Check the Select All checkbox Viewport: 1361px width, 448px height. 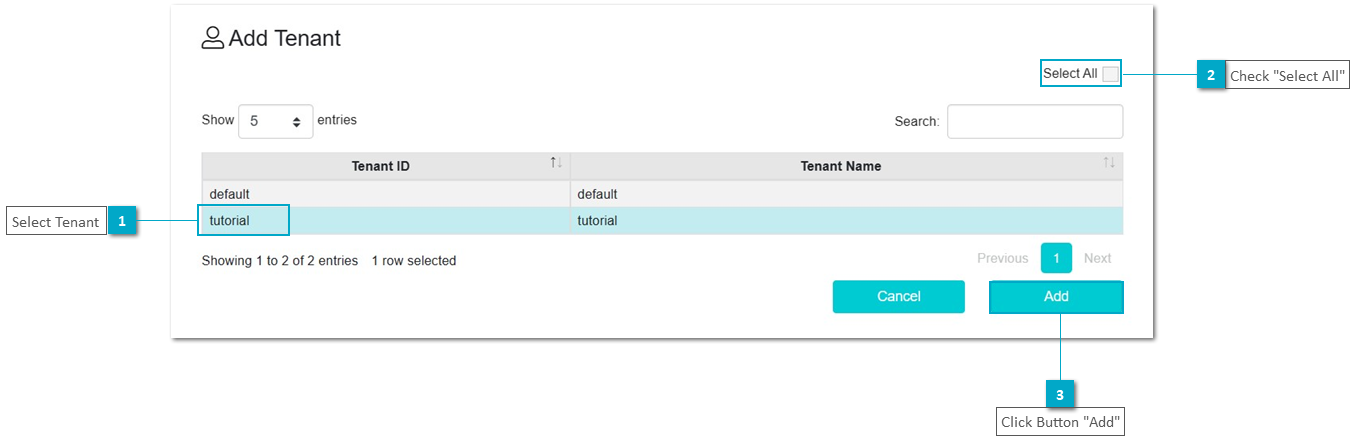[x=1110, y=74]
